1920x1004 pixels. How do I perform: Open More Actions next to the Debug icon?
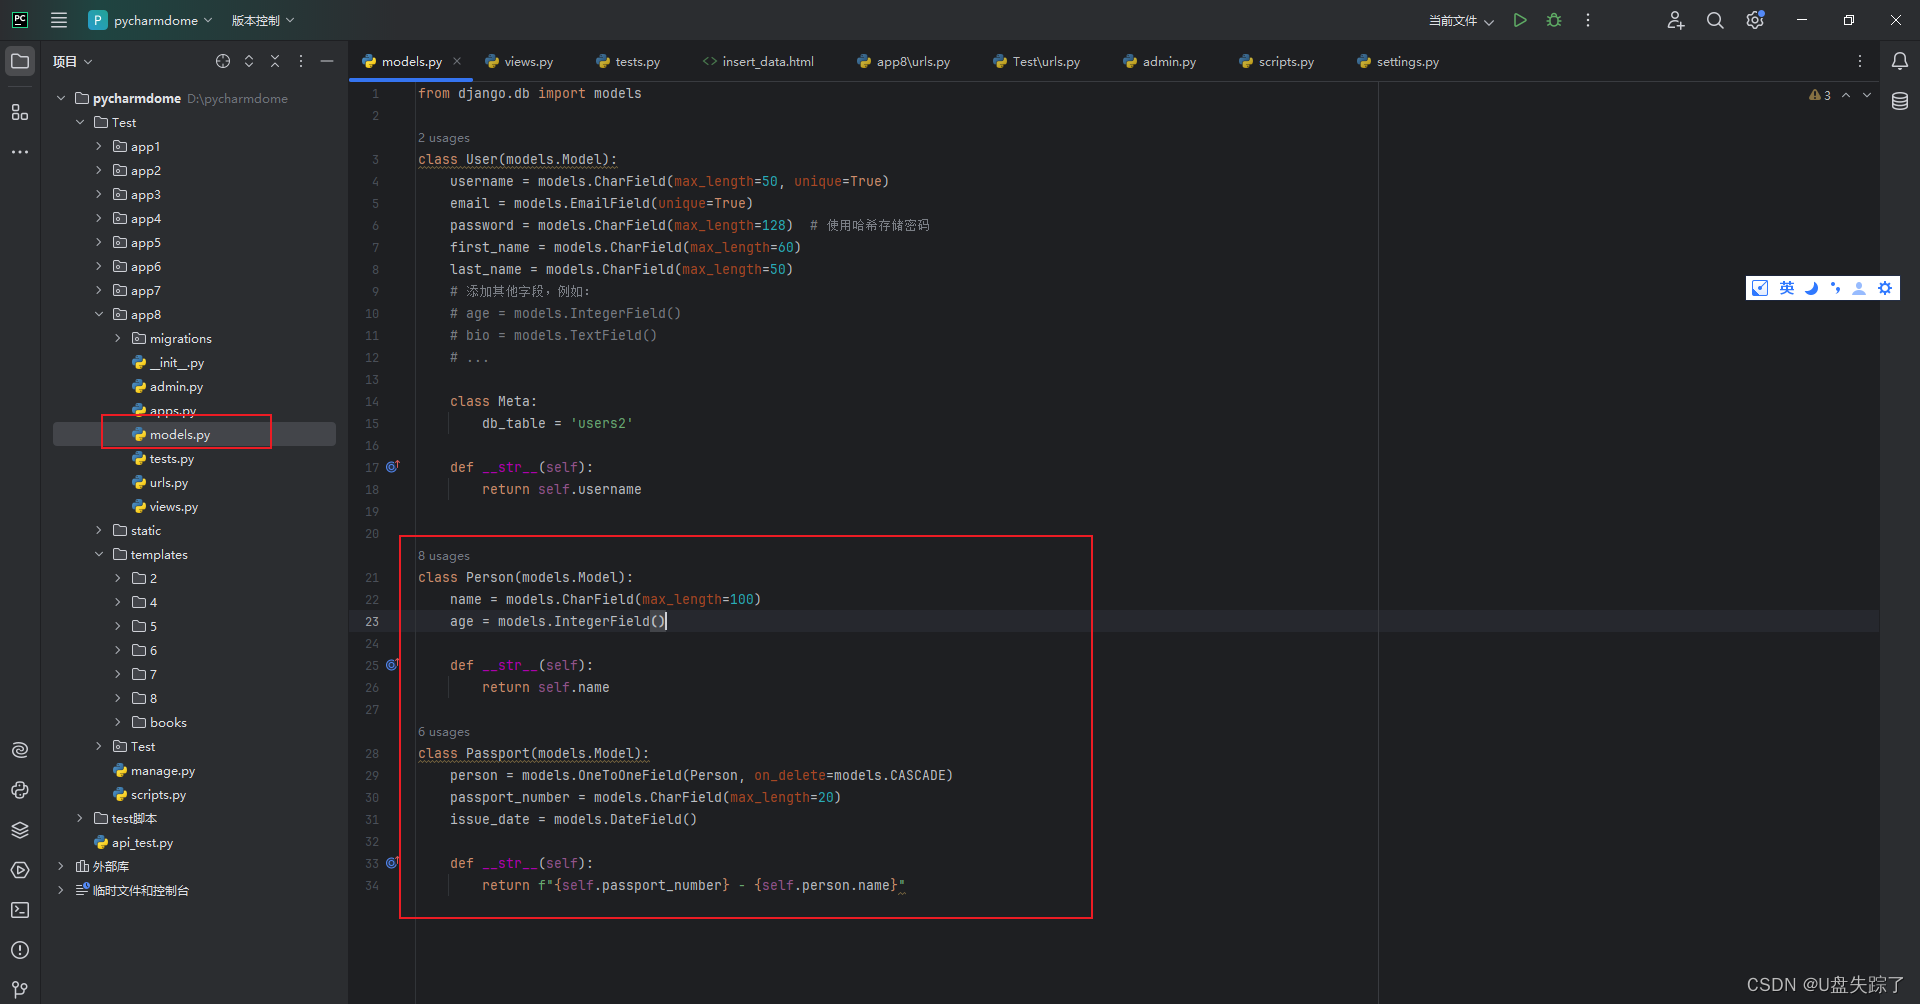click(1588, 20)
